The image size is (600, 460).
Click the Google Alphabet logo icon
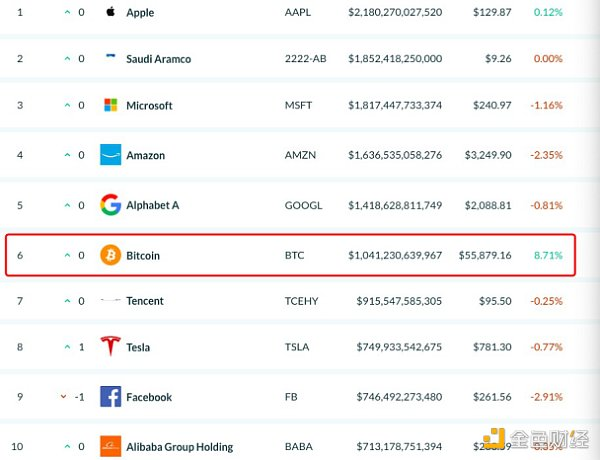[110, 205]
